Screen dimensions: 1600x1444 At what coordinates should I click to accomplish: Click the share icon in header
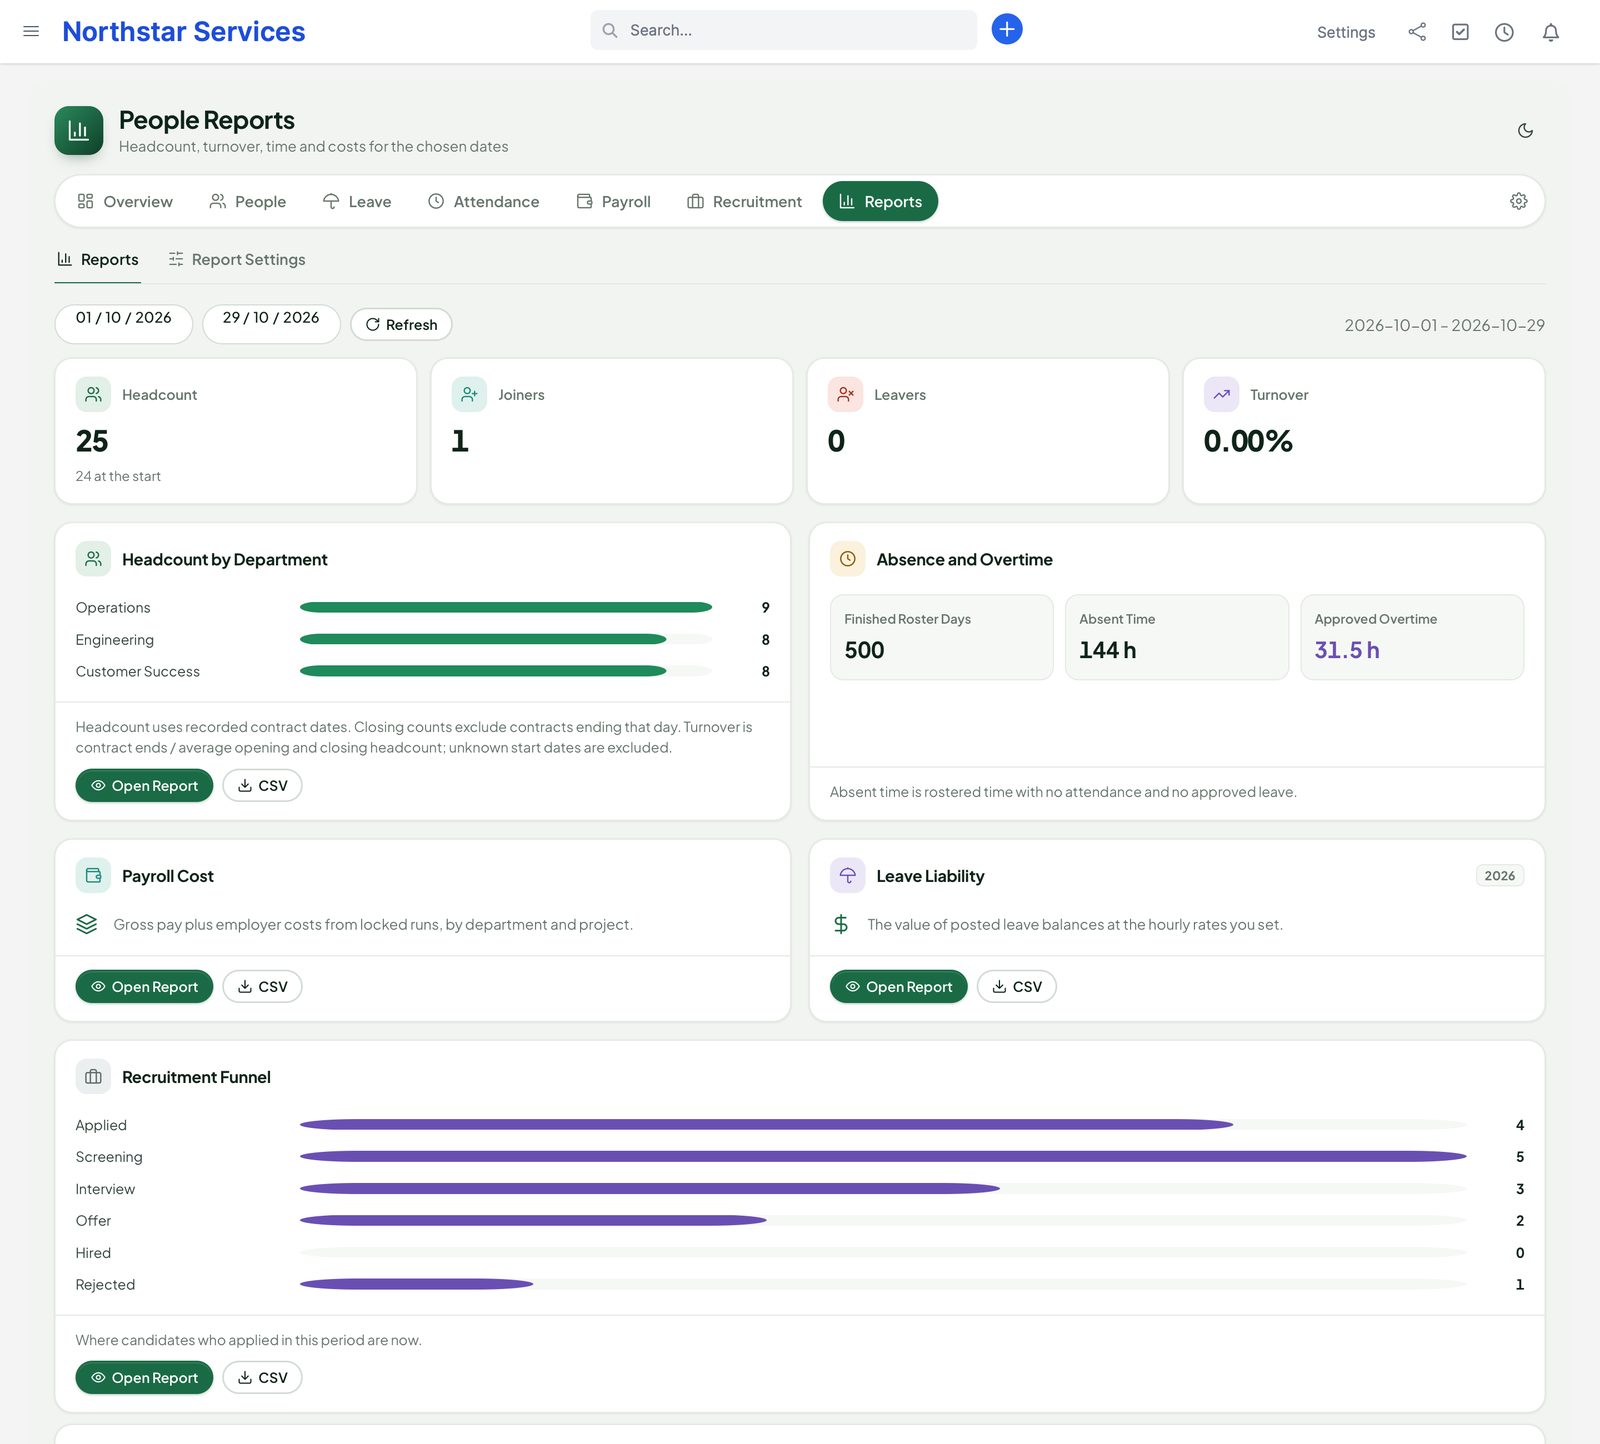[1417, 32]
